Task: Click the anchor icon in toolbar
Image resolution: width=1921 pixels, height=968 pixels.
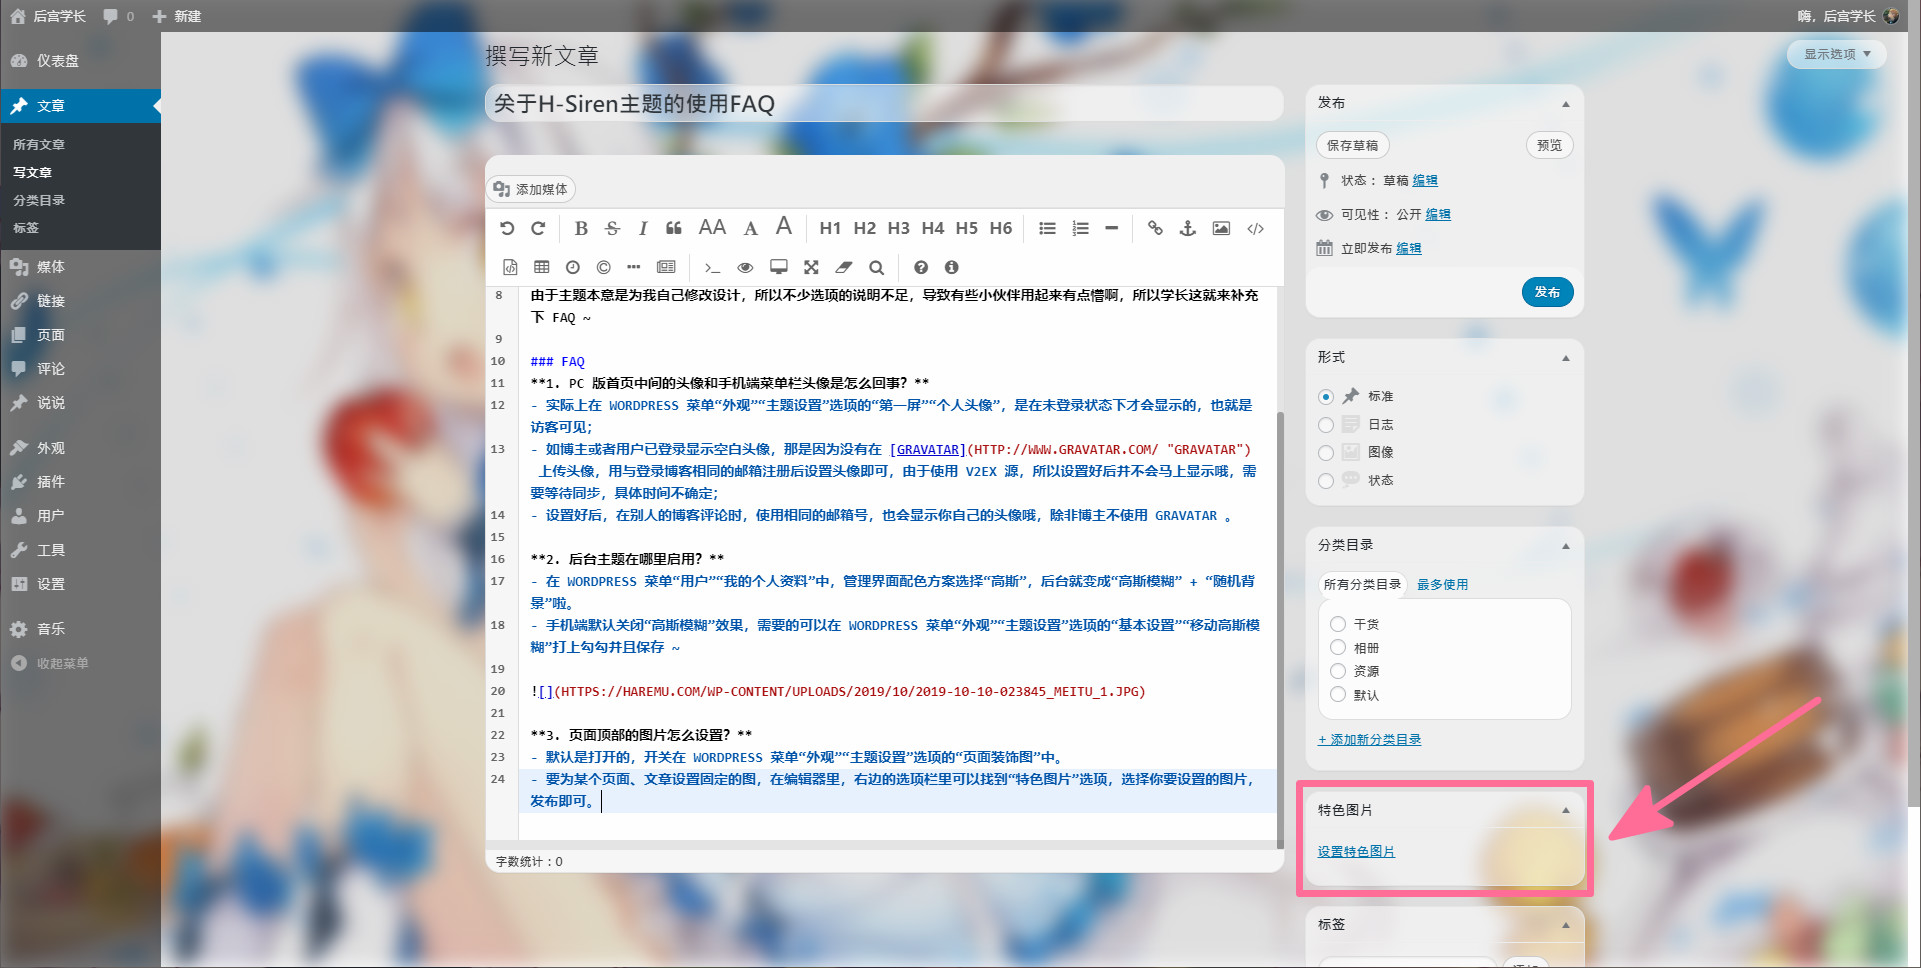Action: tap(1187, 228)
